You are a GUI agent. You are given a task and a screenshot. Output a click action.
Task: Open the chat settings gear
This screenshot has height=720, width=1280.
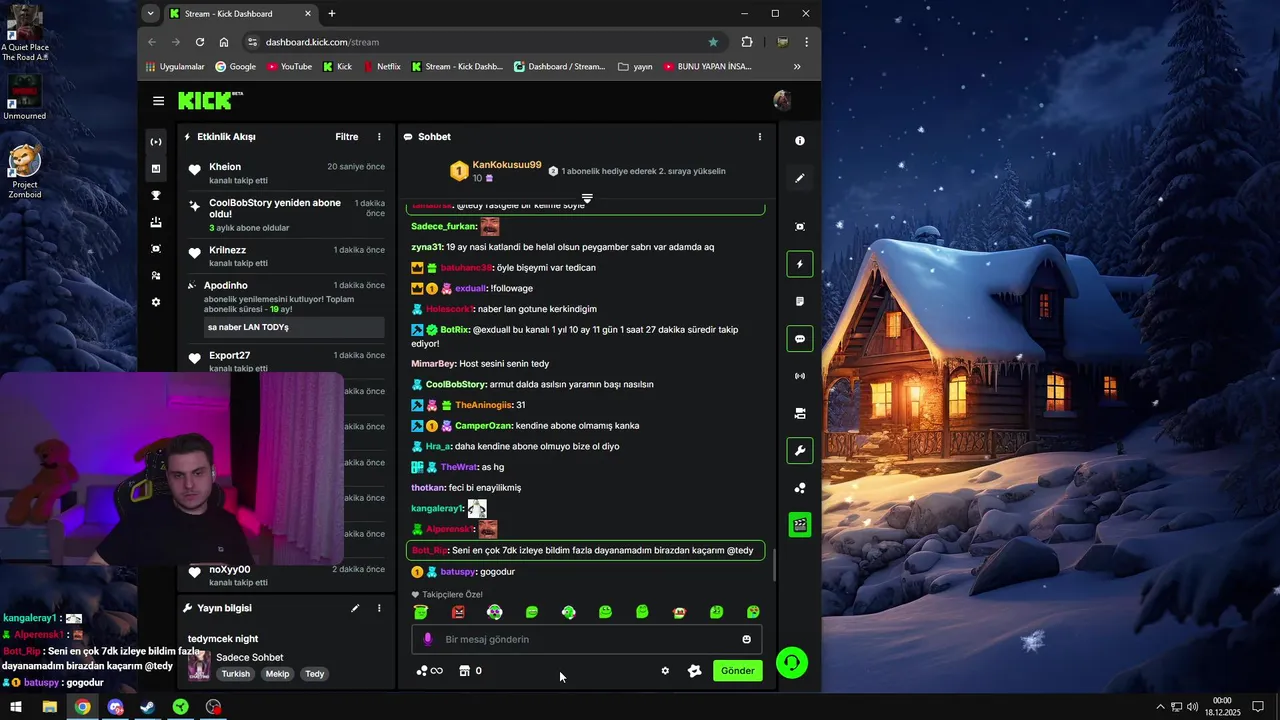click(665, 671)
